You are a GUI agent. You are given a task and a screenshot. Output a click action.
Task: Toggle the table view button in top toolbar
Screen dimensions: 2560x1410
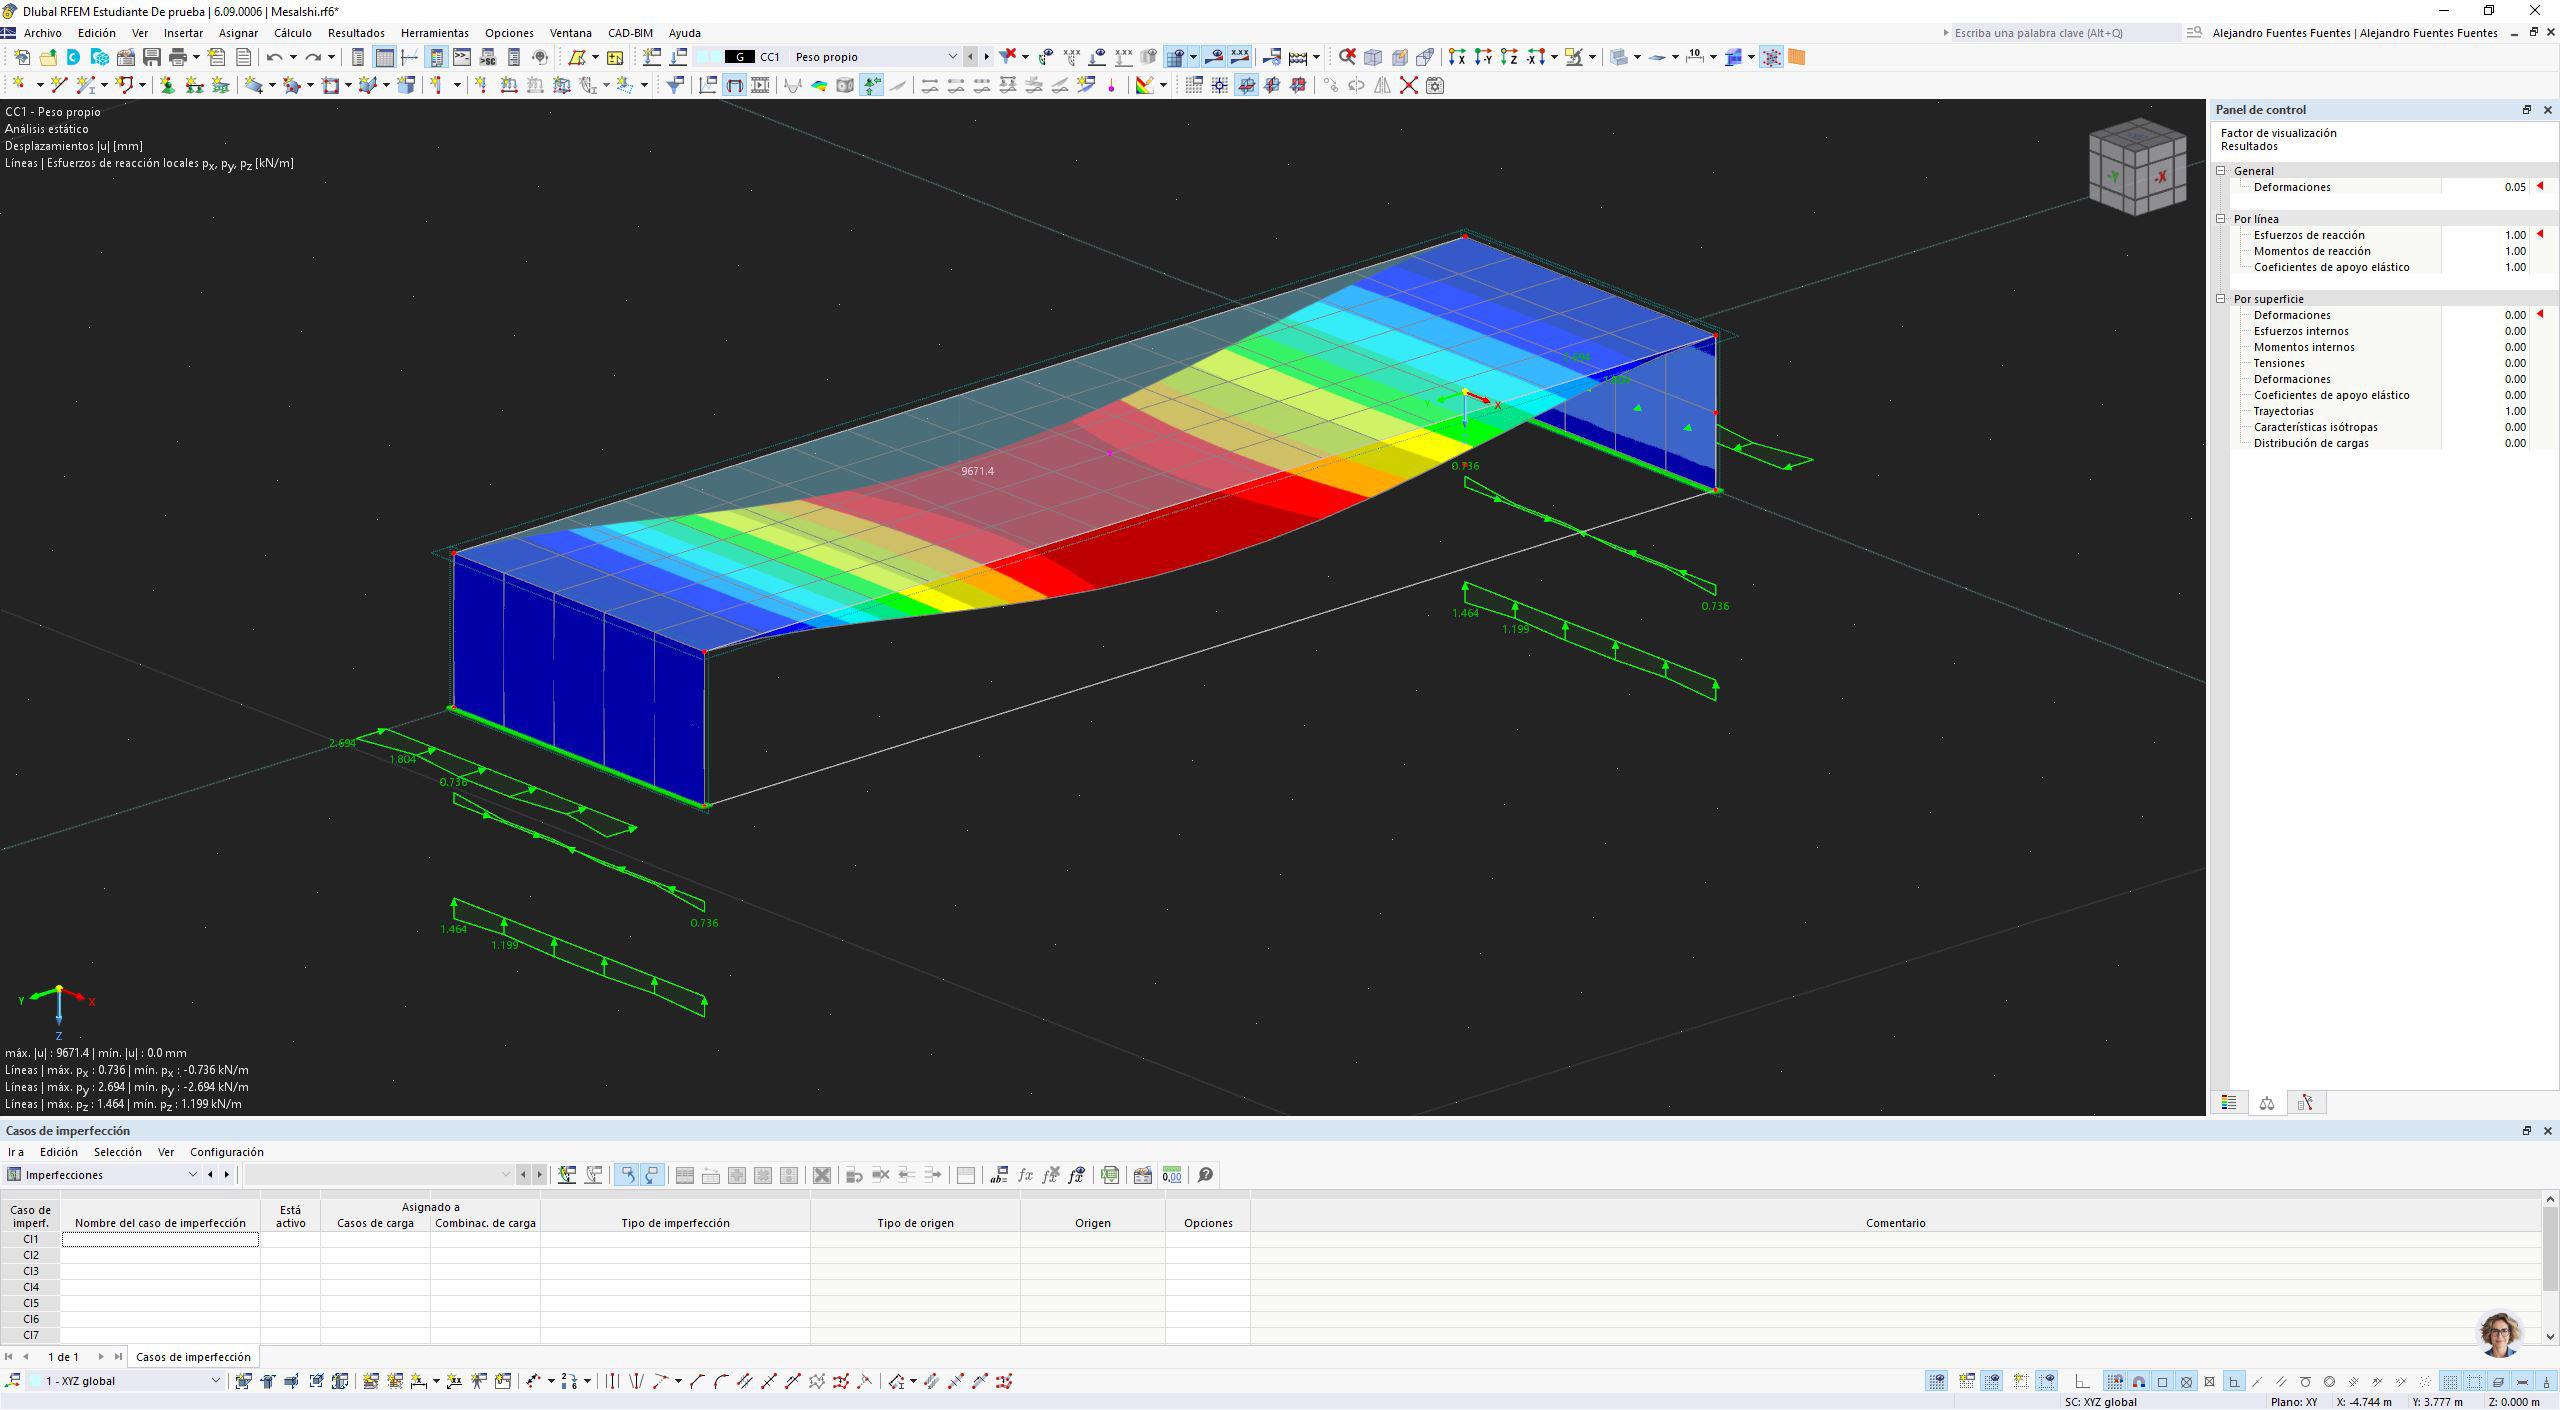click(384, 57)
